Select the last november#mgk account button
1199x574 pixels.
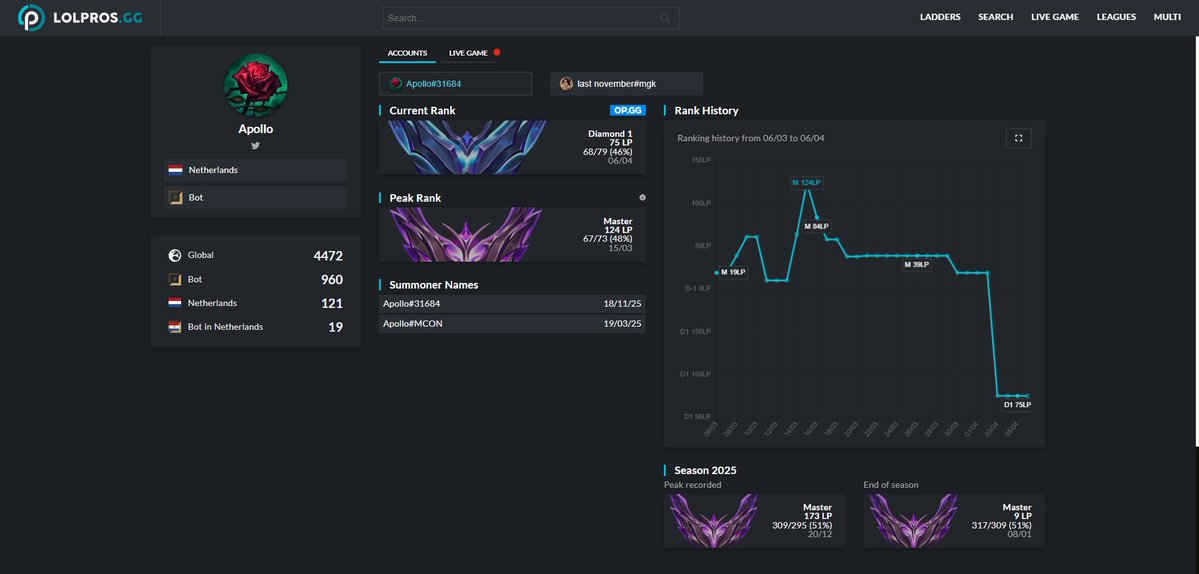(x=626, y=84)
